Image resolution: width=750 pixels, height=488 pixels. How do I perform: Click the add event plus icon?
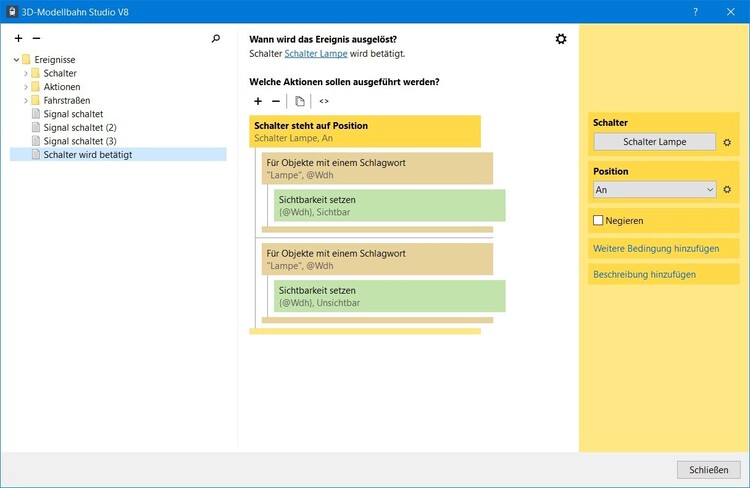pos(18,38)
